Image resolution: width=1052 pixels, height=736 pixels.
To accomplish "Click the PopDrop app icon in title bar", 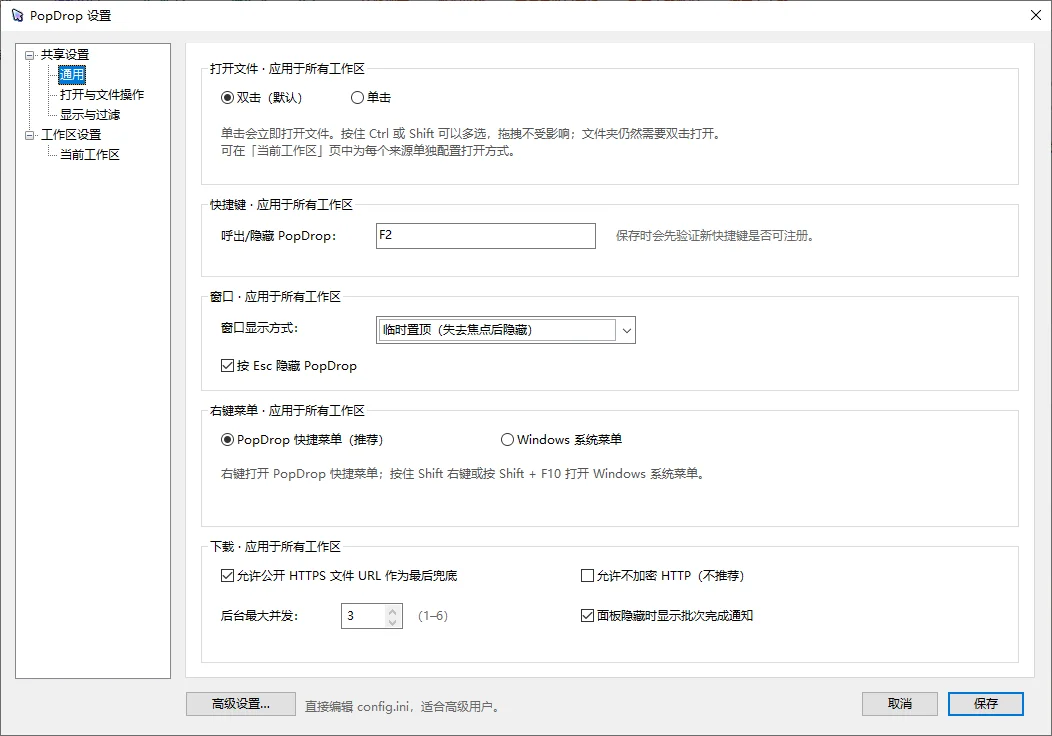I will click(x=17, y=15).
